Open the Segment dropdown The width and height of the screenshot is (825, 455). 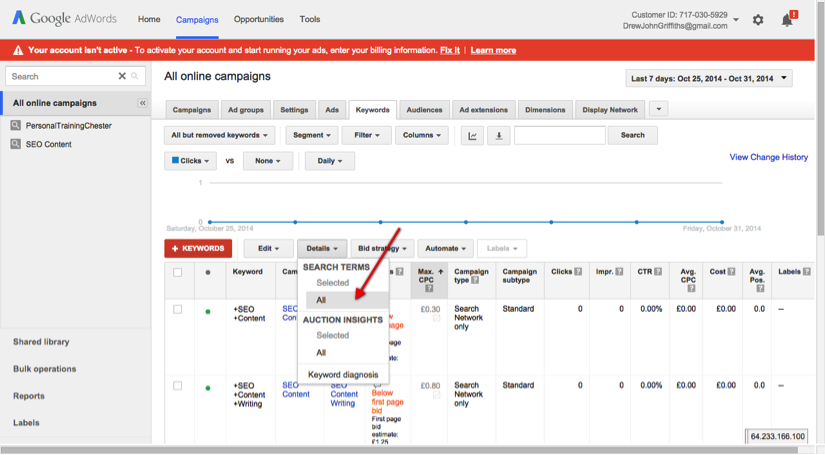311,135
